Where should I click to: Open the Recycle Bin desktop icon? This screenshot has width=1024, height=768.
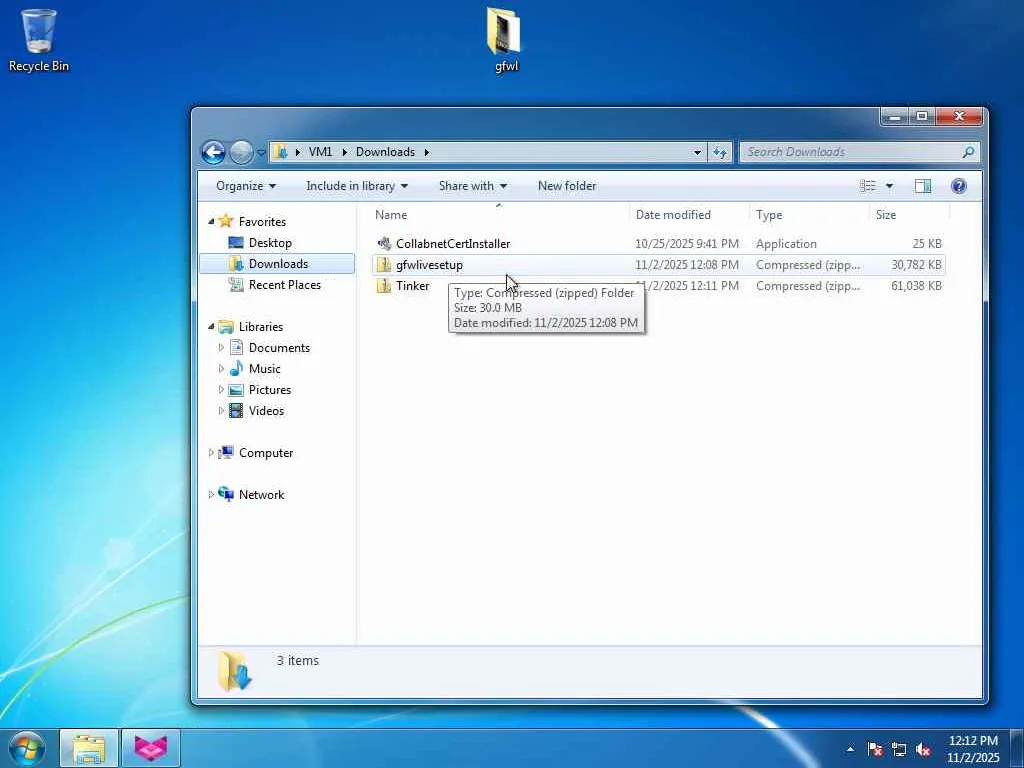(39, 39)
